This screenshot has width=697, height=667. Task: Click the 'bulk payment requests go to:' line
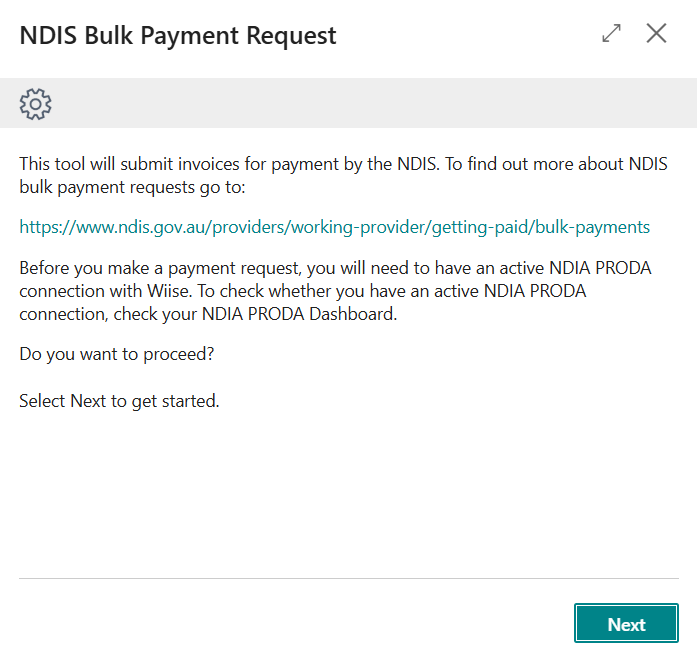(132, 187)
